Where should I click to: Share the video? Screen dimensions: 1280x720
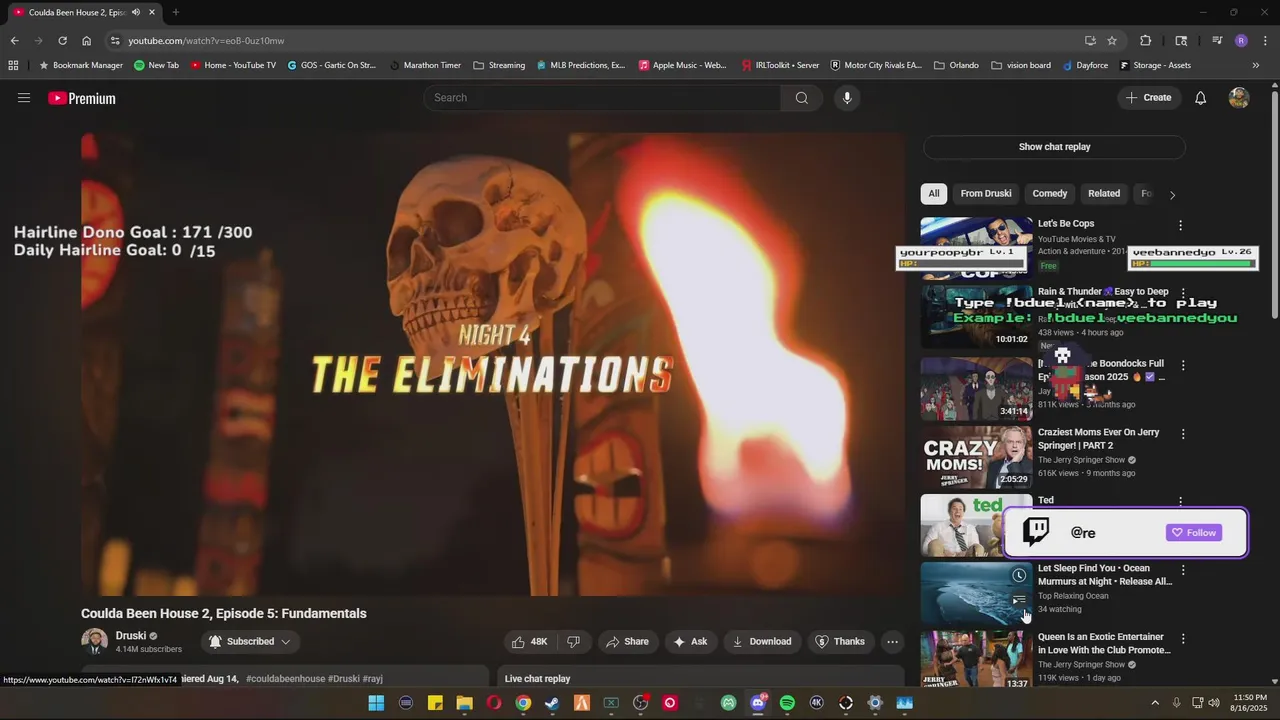(626, 642)
